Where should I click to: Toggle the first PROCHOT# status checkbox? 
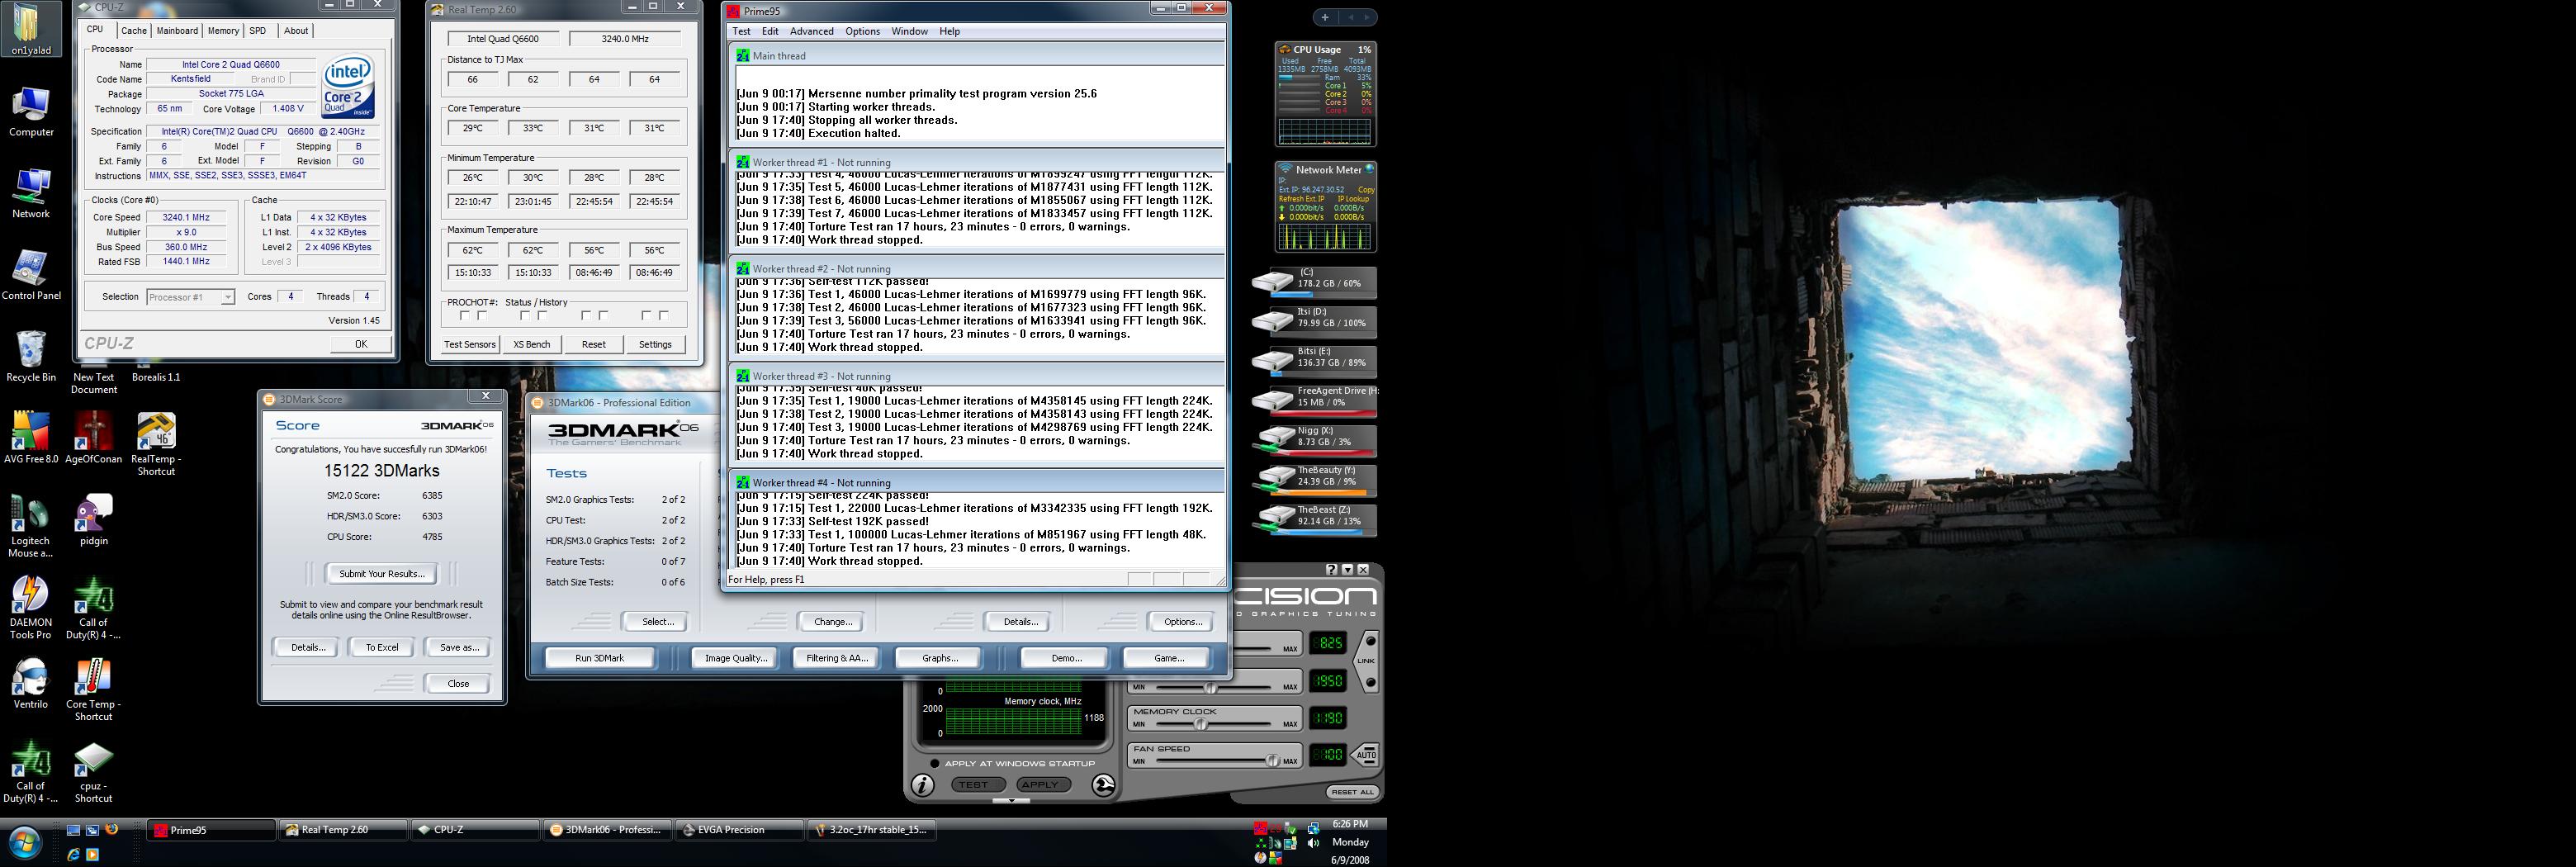pyautogui.click(x=464, y=316)
